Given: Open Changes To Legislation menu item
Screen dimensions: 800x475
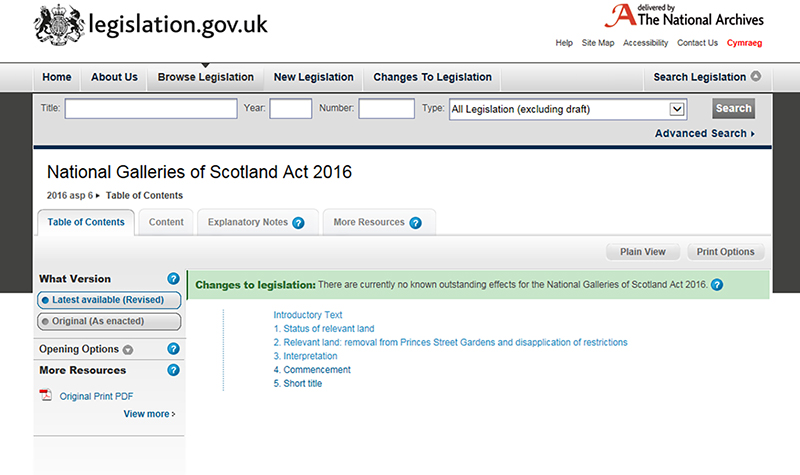Looking at the screenshot, I should coord(432,77).
